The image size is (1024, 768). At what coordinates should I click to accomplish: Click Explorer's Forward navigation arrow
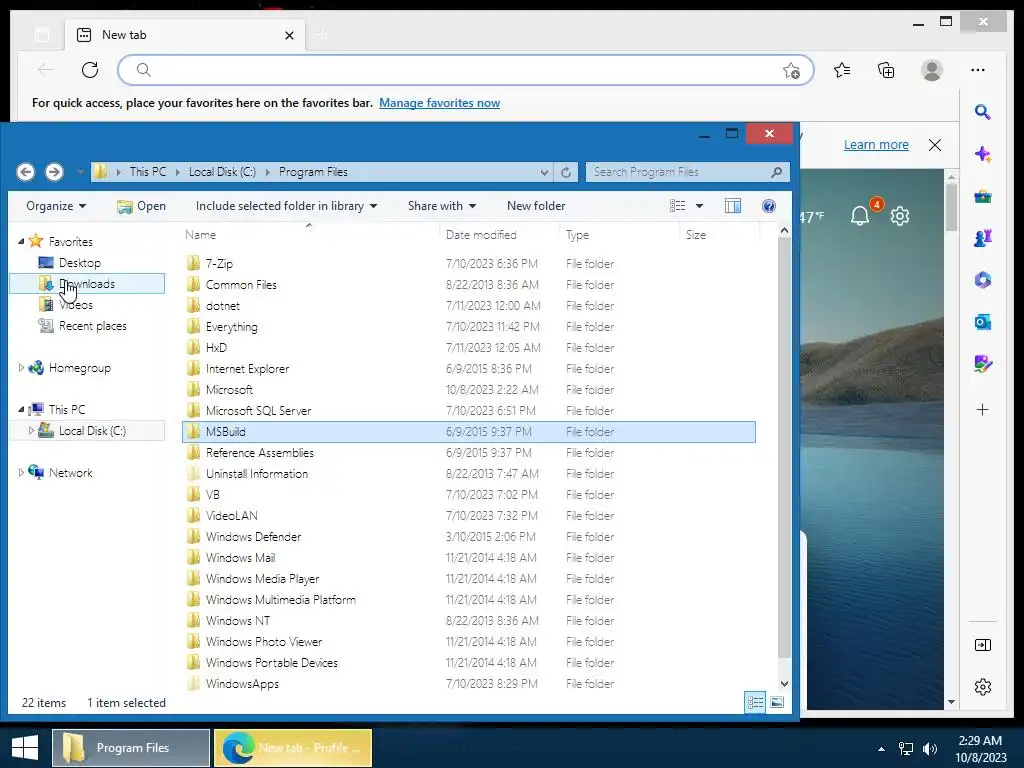[x=54, y=172]
